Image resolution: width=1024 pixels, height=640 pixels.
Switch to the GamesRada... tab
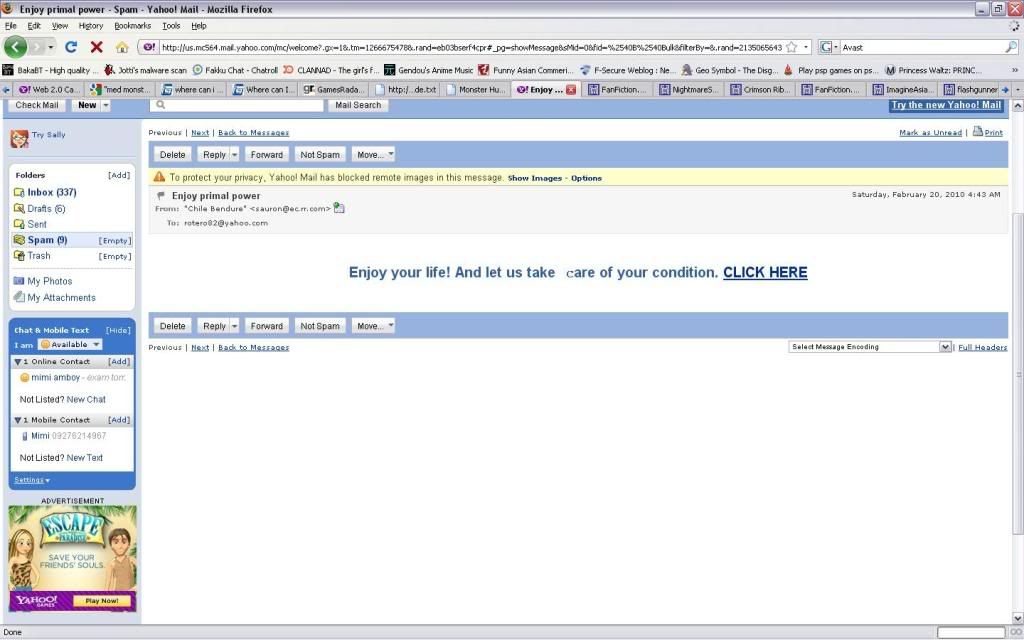point(332,89)
